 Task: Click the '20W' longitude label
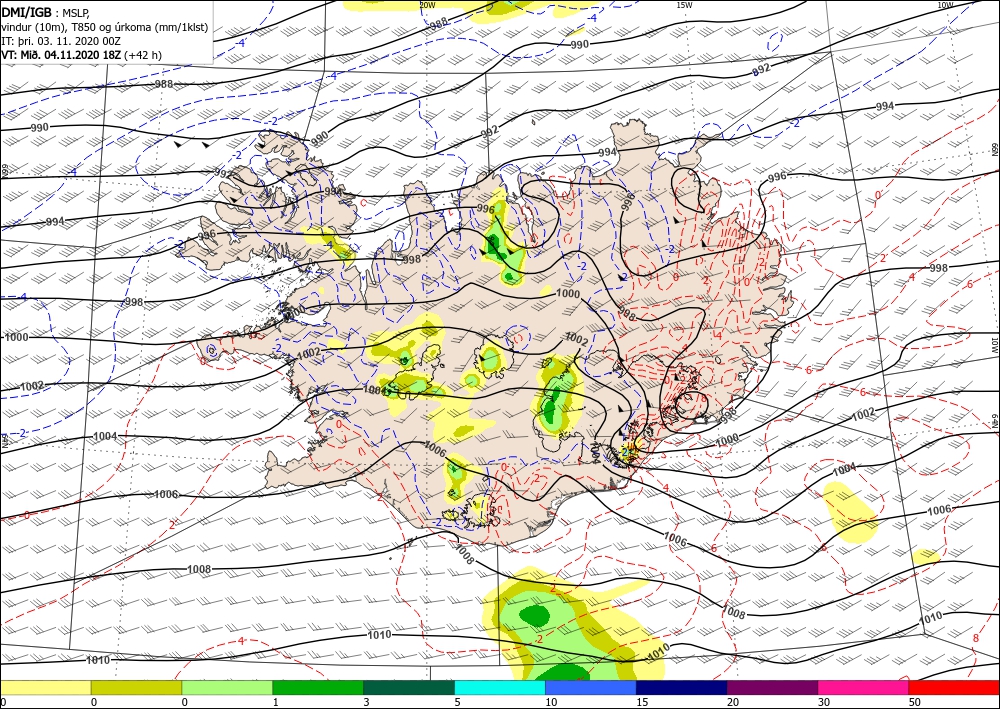pyautogui.click(x=427, y=4)
